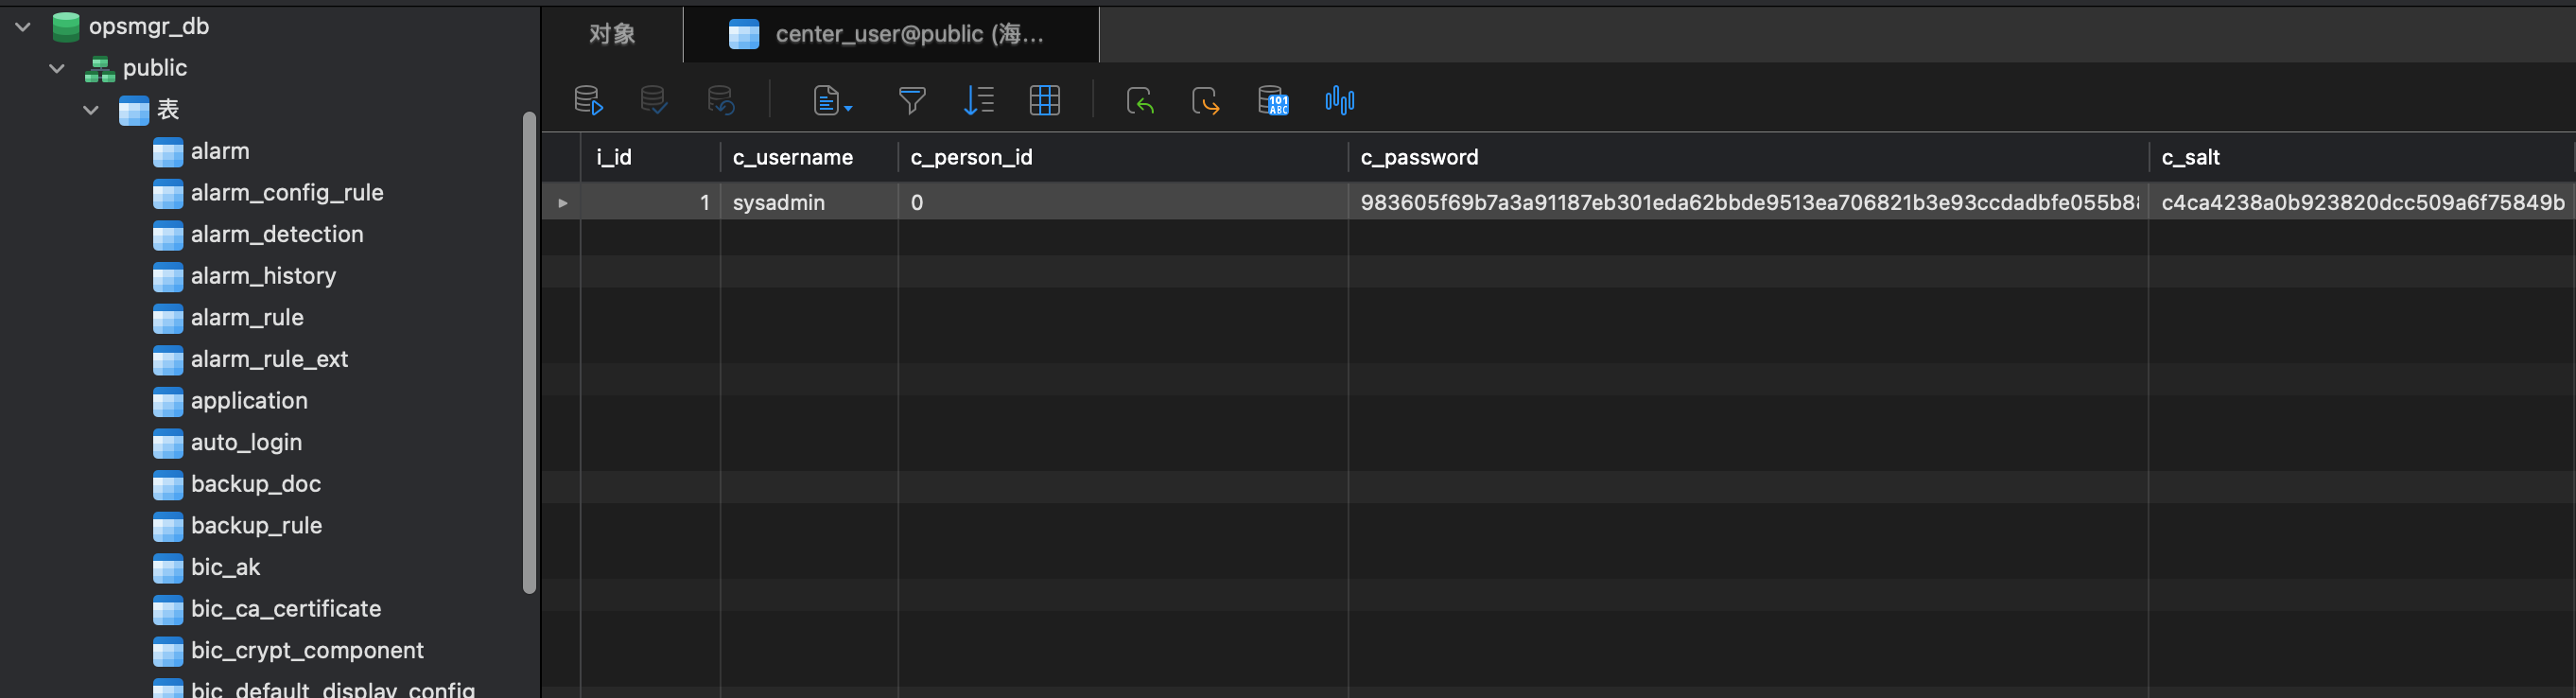This screenshot has height=698, width=2576.
Task: Select the bic_ca_certificate table
Action: (285, 609)
